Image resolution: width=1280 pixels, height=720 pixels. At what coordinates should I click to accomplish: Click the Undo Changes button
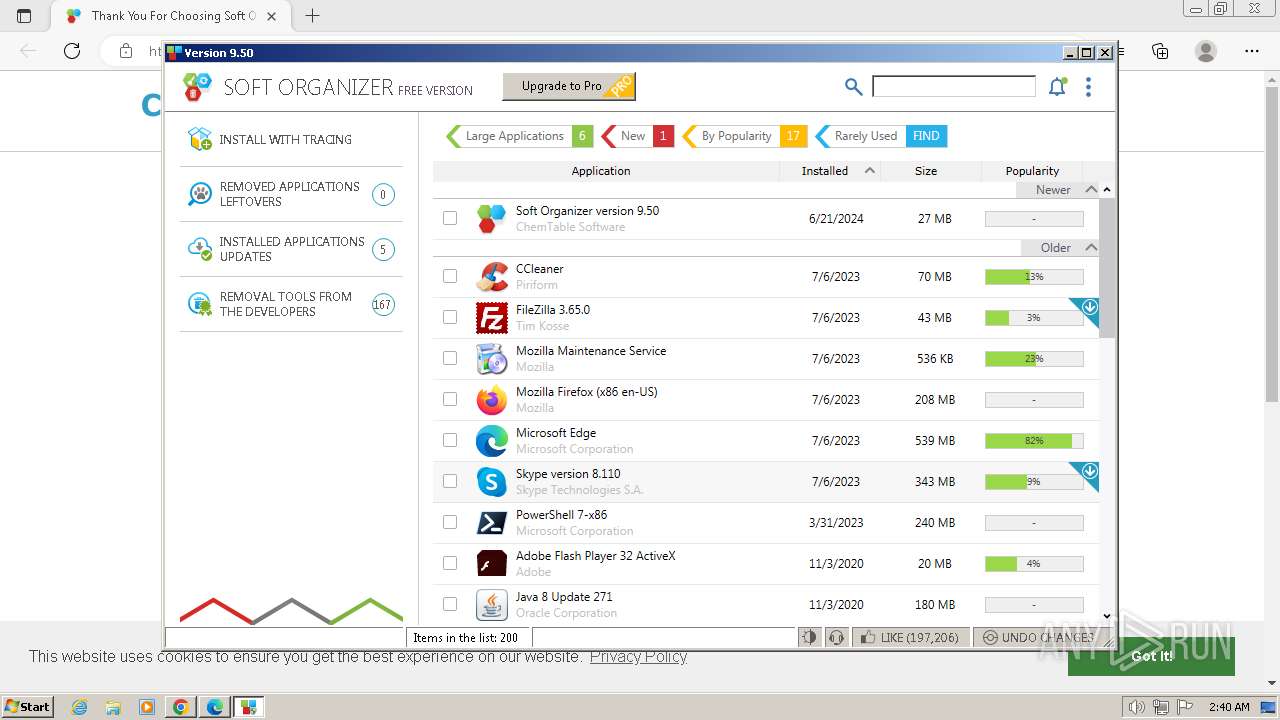[1041, 637]
